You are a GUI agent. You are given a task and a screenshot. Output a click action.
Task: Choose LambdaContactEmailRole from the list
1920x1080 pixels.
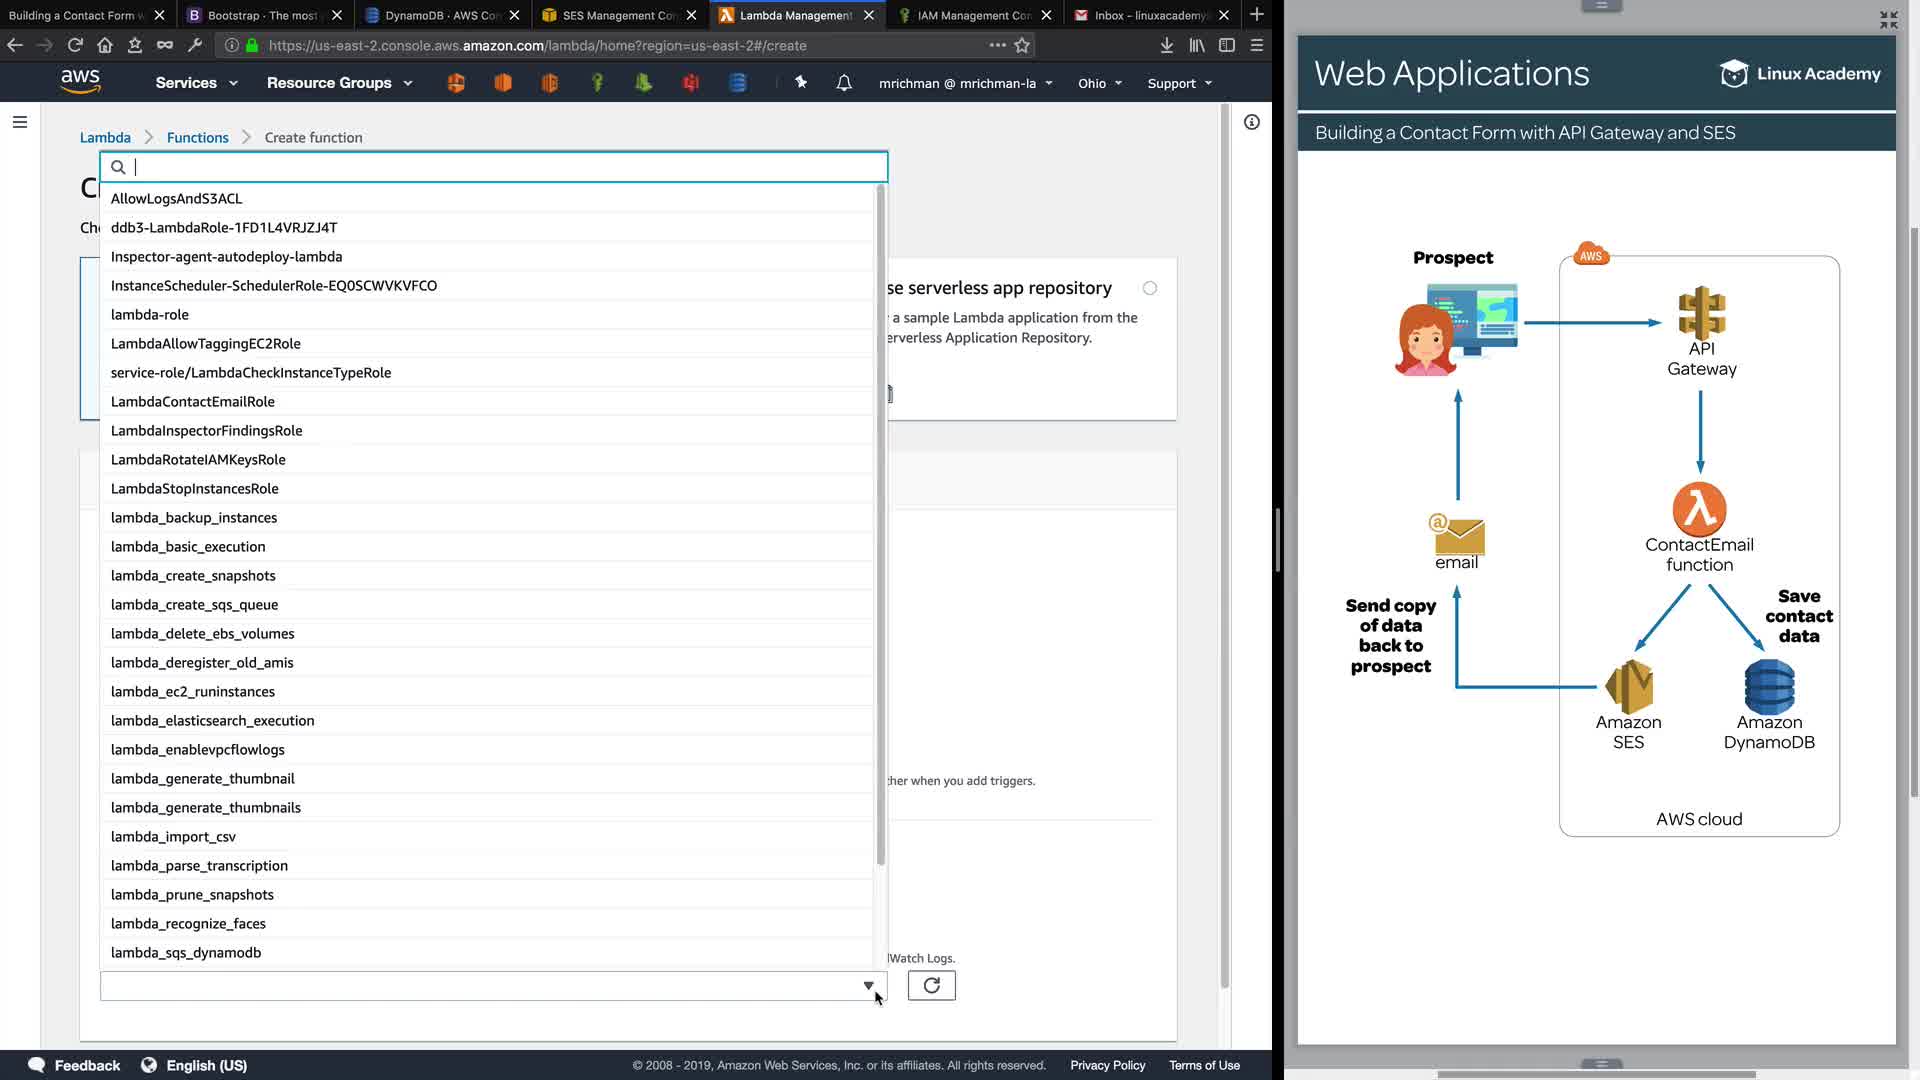click(193, 401)
